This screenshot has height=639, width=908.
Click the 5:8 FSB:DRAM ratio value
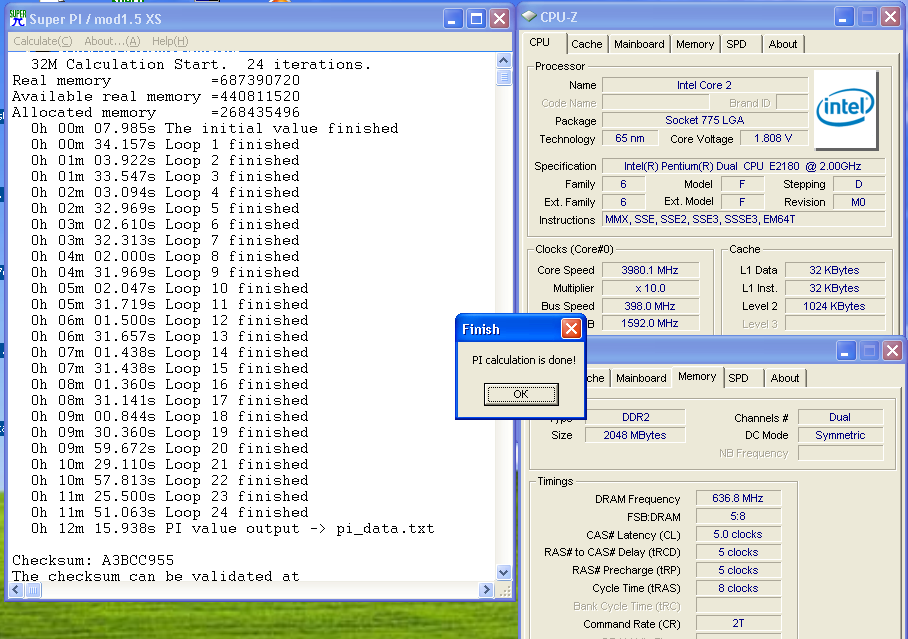[738, 516]
